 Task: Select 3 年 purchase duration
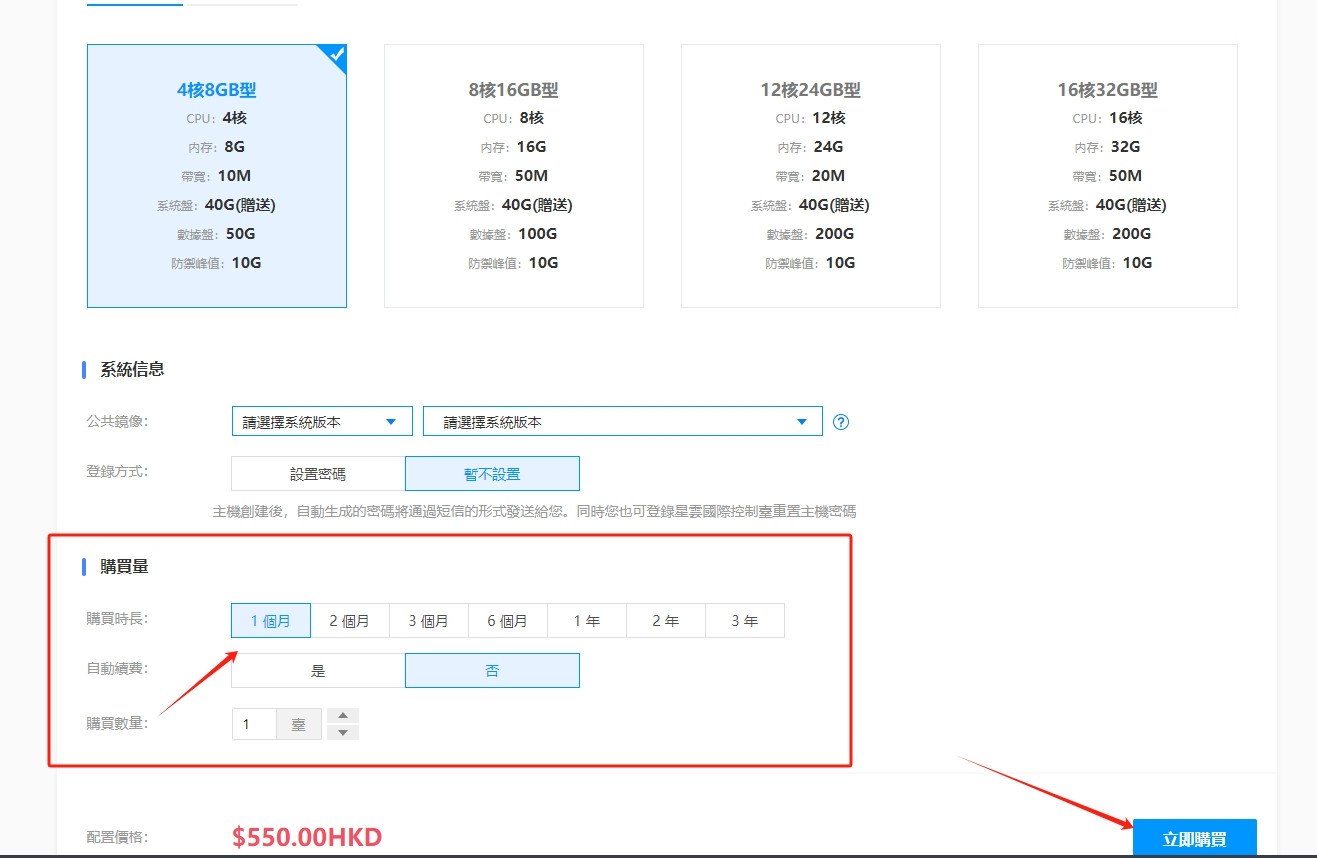[x=745, y=620]
